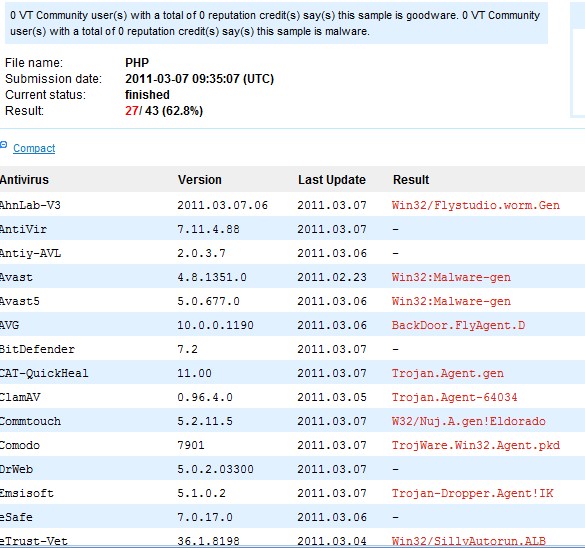Select Avast5 antivirus row

point(292,301)
